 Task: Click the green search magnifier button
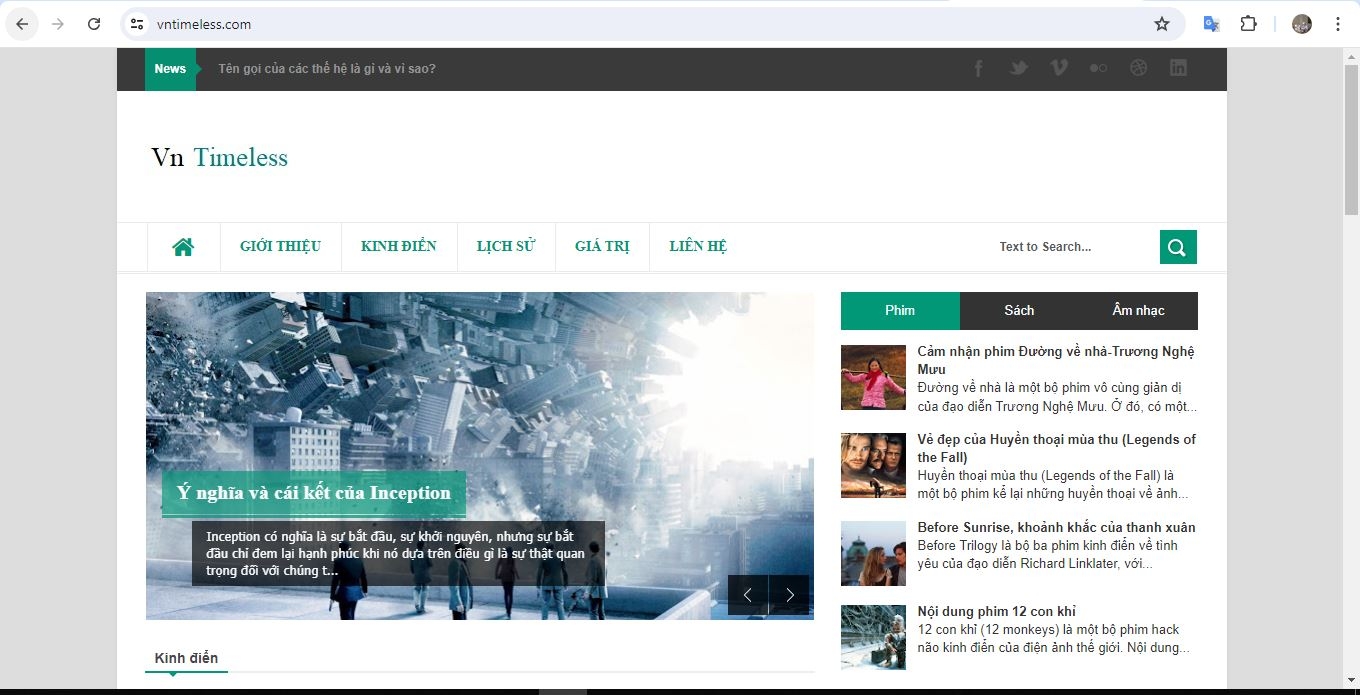[x=1178, y=247]
